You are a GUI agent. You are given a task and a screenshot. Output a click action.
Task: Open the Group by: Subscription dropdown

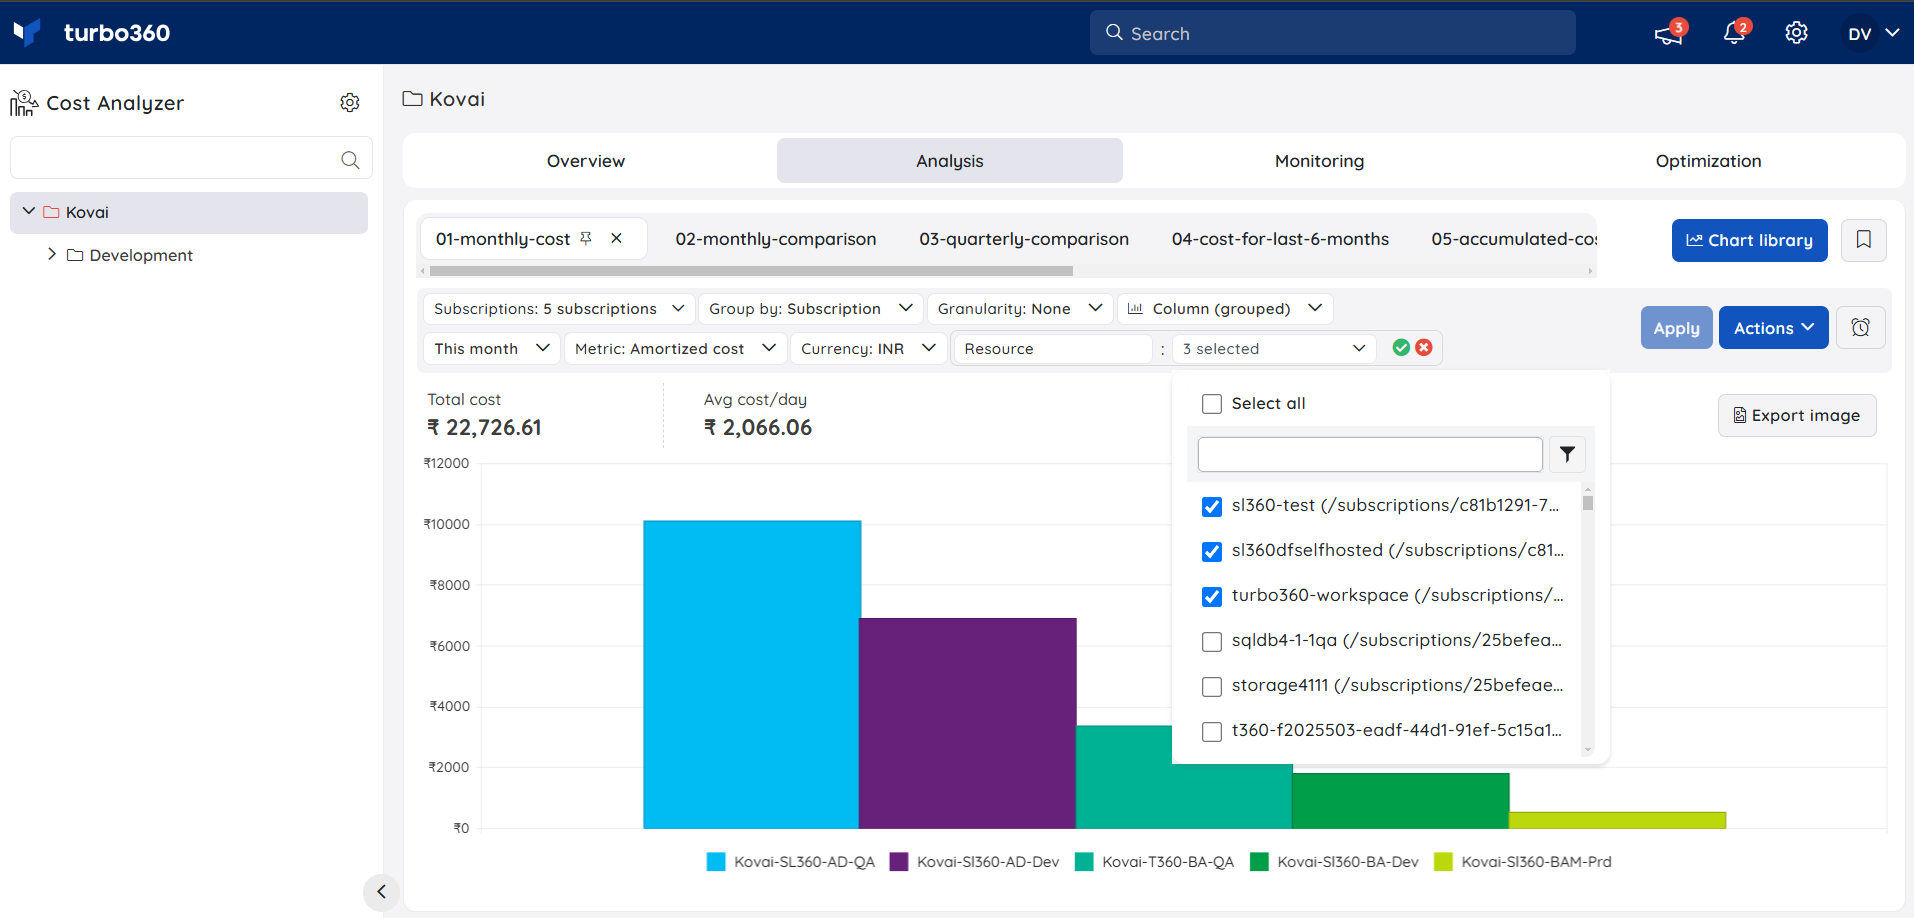(810, 309)
